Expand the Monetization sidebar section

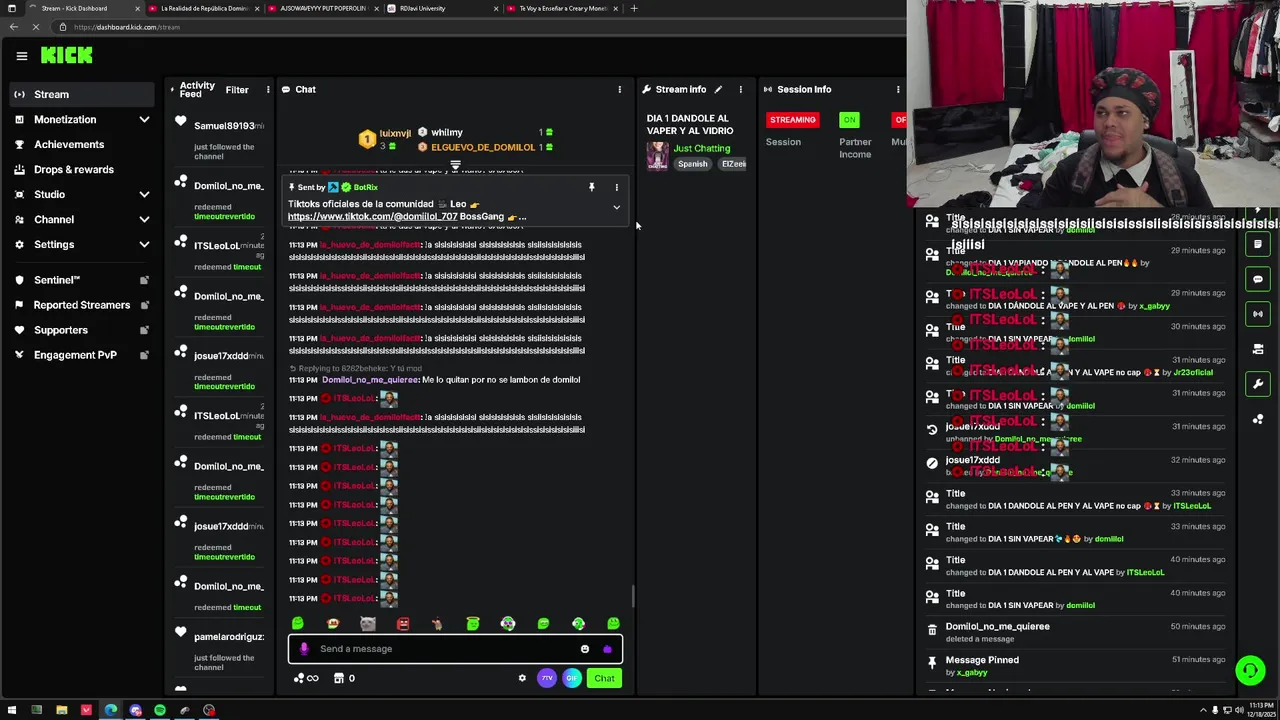80,119
